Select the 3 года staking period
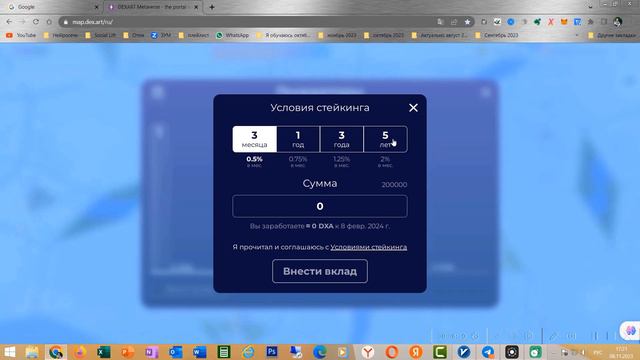 click(342, 139)
